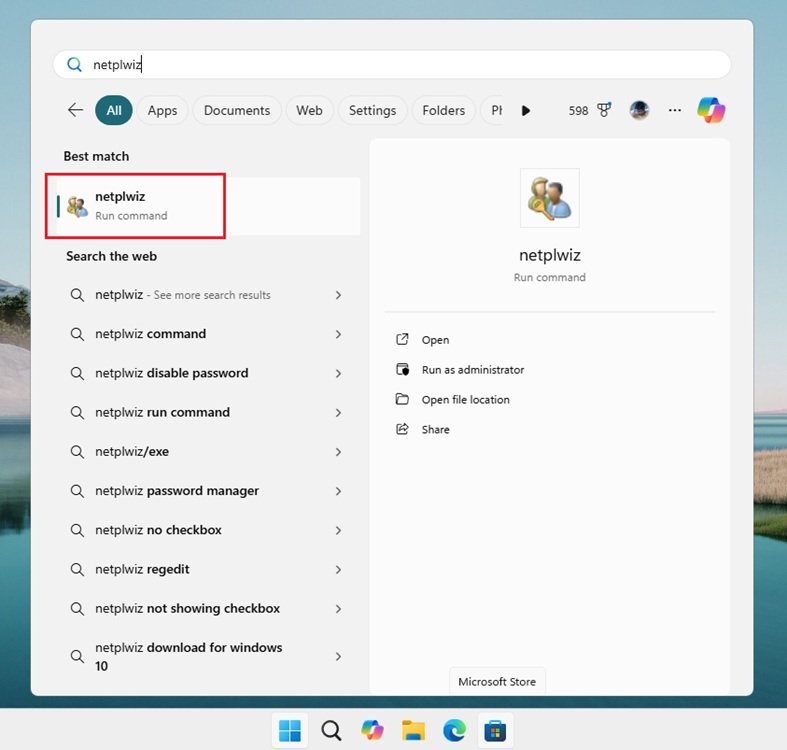The width and height of the screenshot is (787, 750).
Task: Switch to the Settings filter tab
Action: coord(372,110)
